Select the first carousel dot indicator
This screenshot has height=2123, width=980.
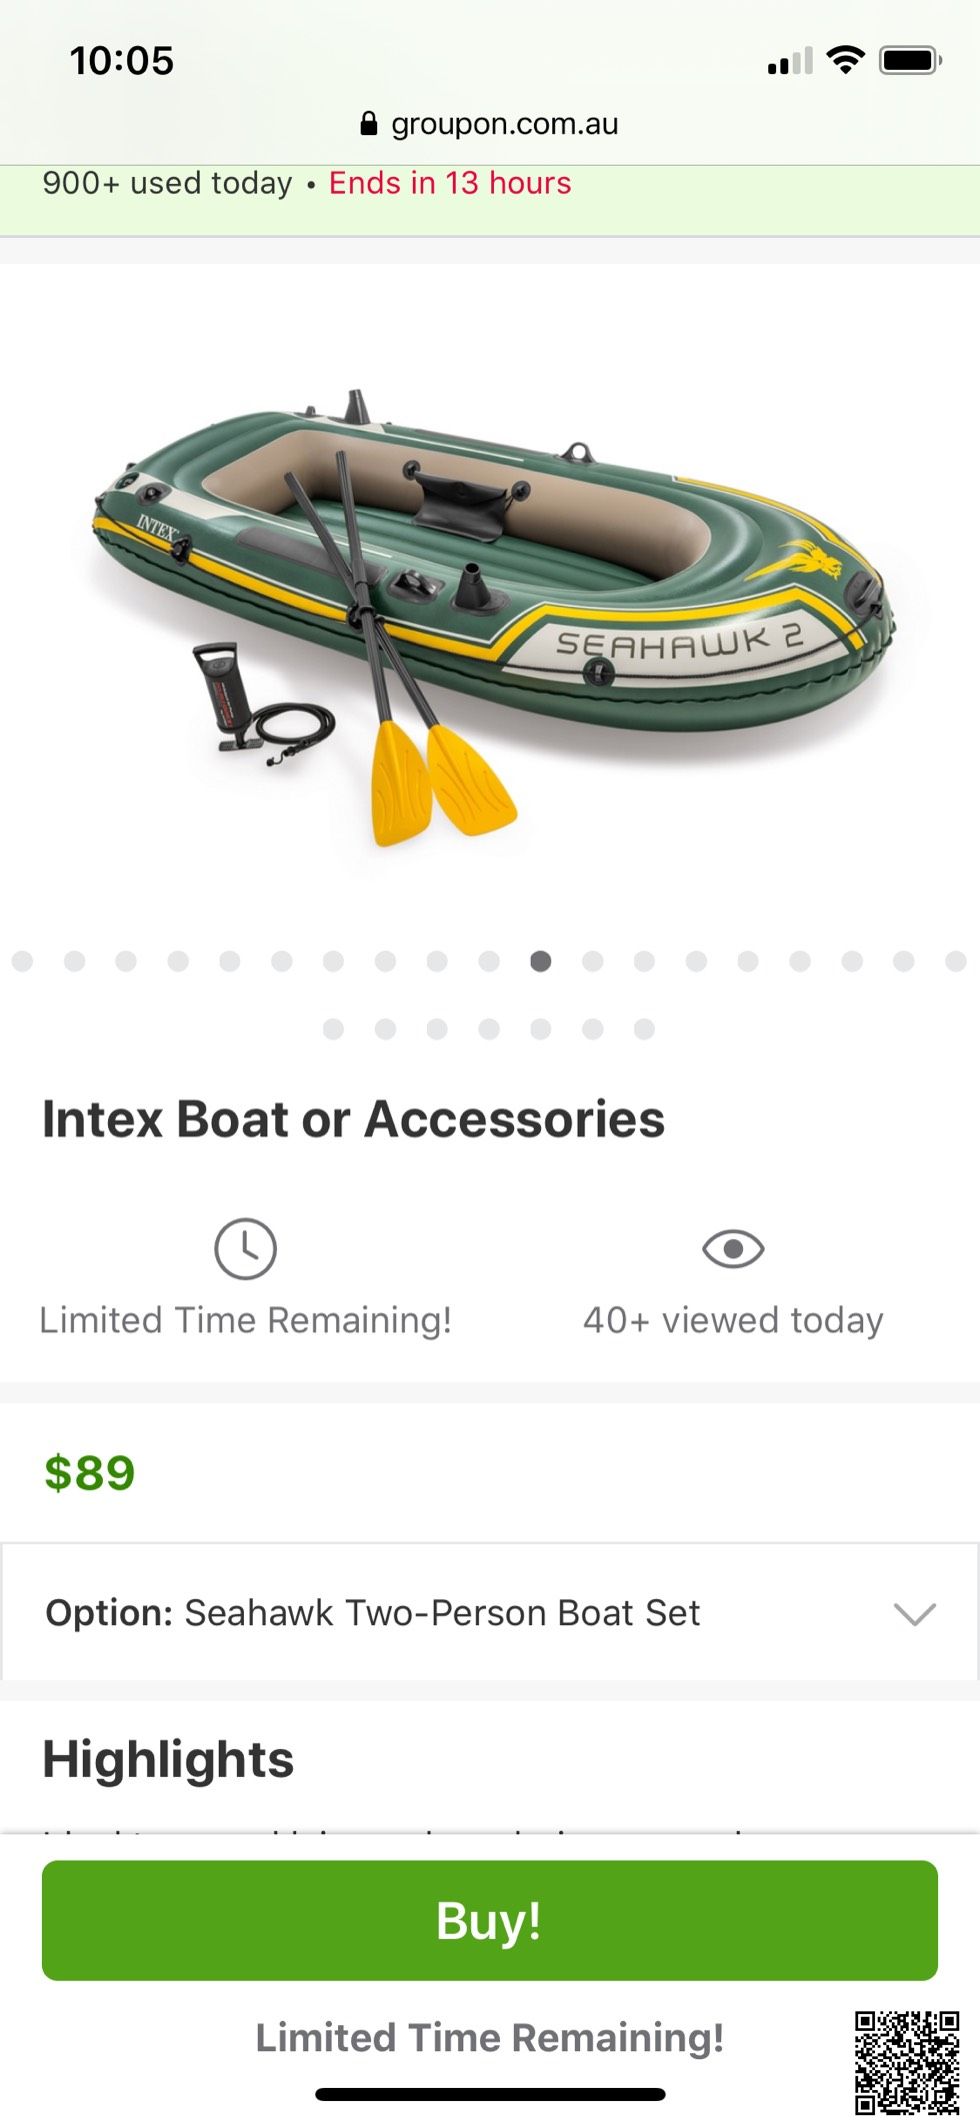coord(22,961)
